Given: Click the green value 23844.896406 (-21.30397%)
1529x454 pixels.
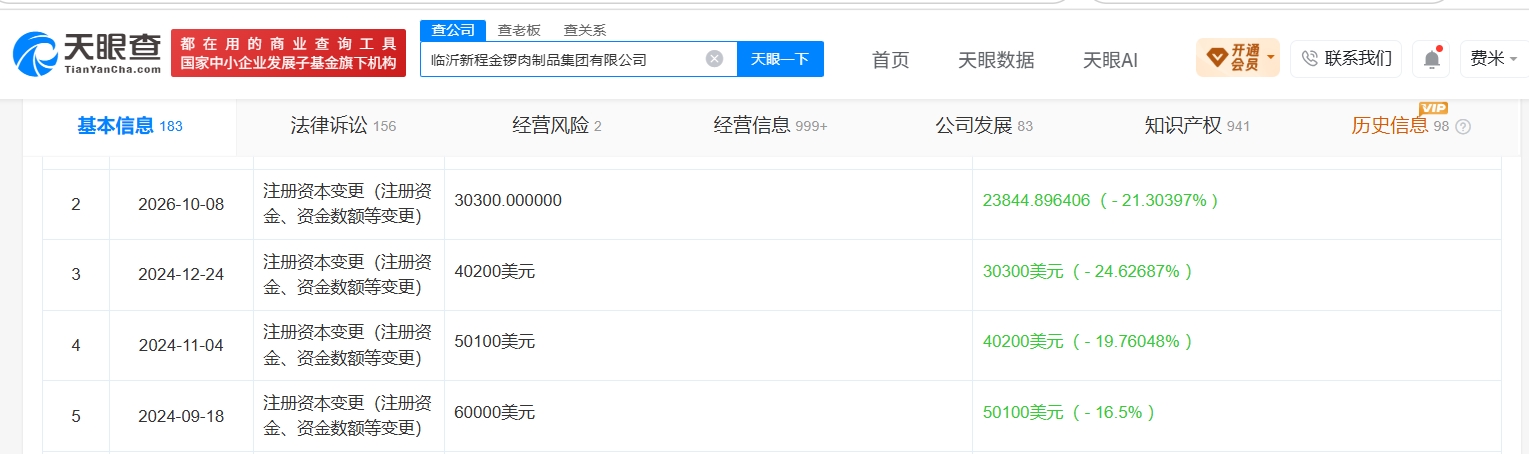Looking at the screenshot, I should pos(1101,200).
